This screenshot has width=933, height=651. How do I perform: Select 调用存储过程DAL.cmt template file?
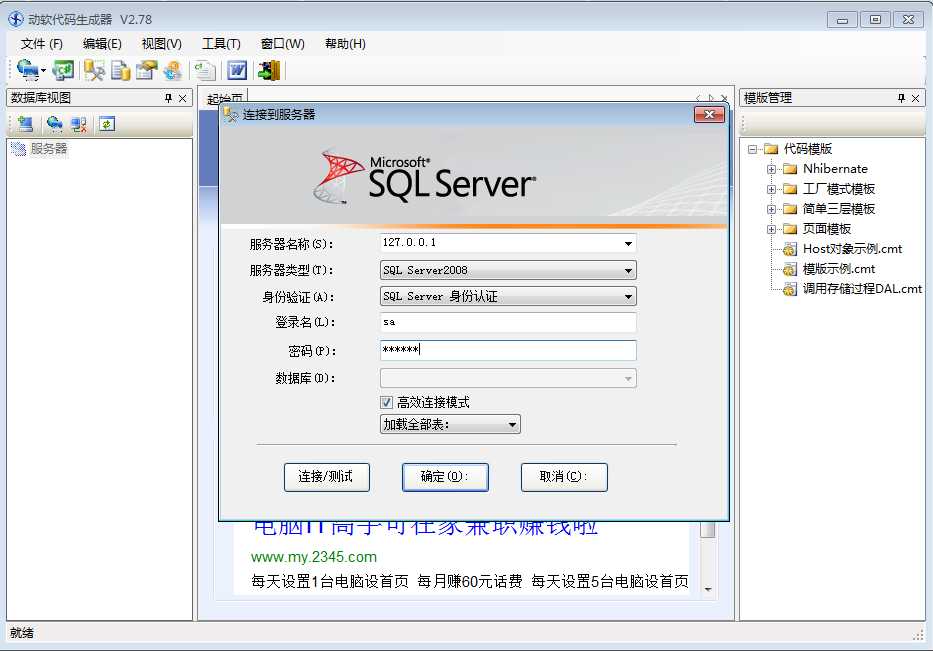(862, 289)
